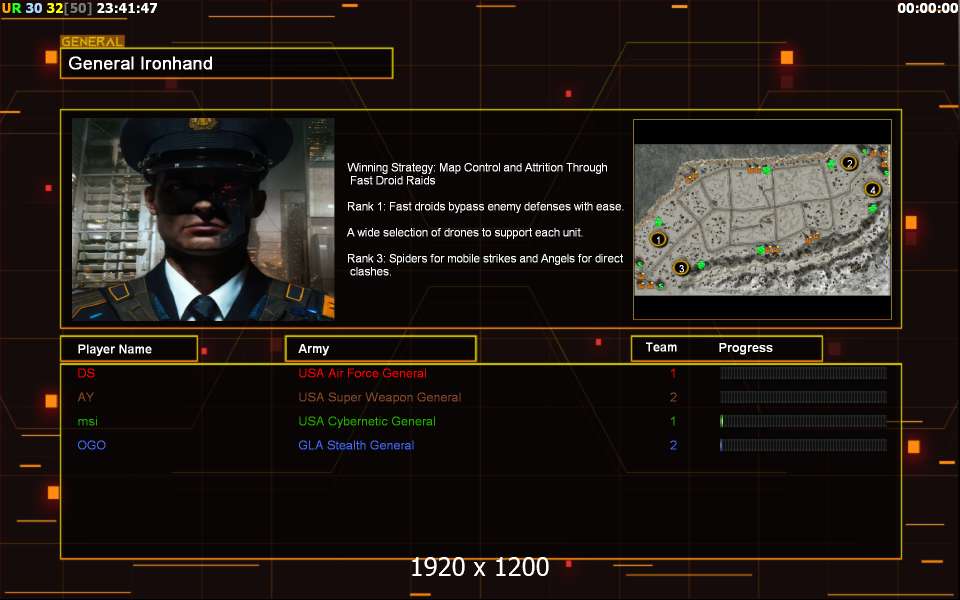This screenshot has height=600, width=960.
Task: Click the yellow UR indicator
Action: point(12,9)
